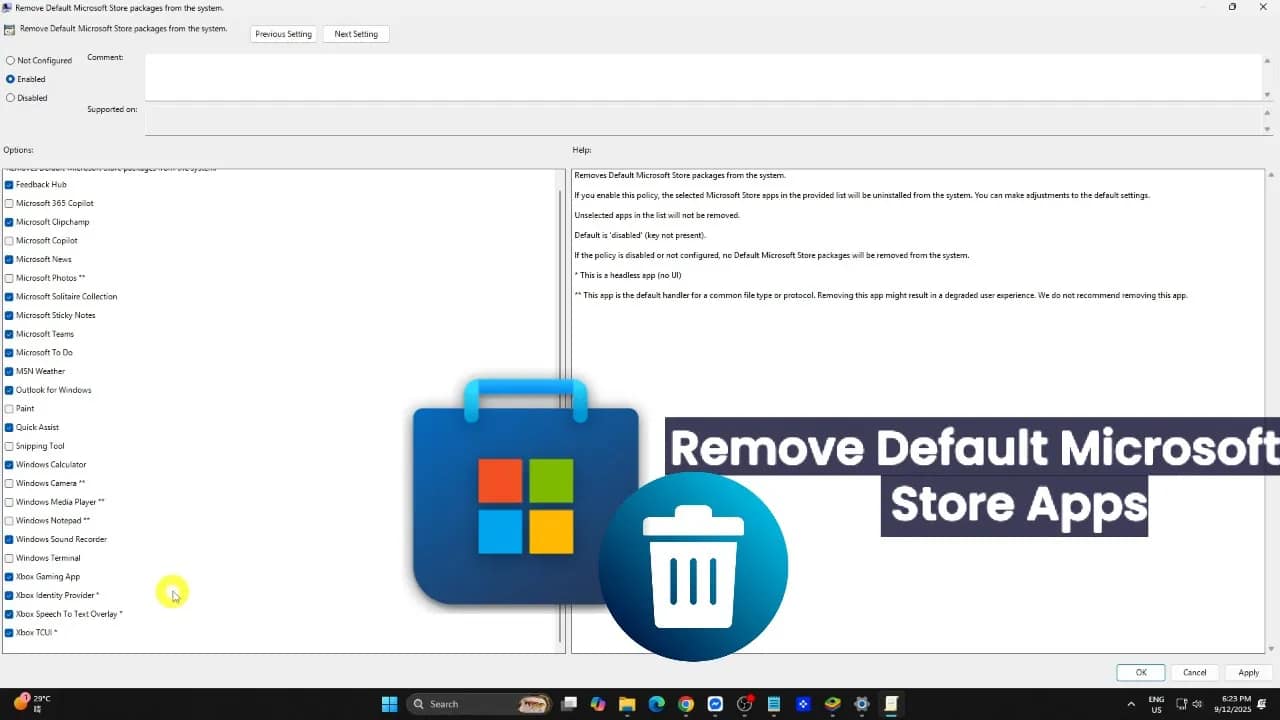Image resolution: width=1280 pixels, height=720 pixels.
Task: Select the Not Configured radio button
Action: [x=10, y=60]
